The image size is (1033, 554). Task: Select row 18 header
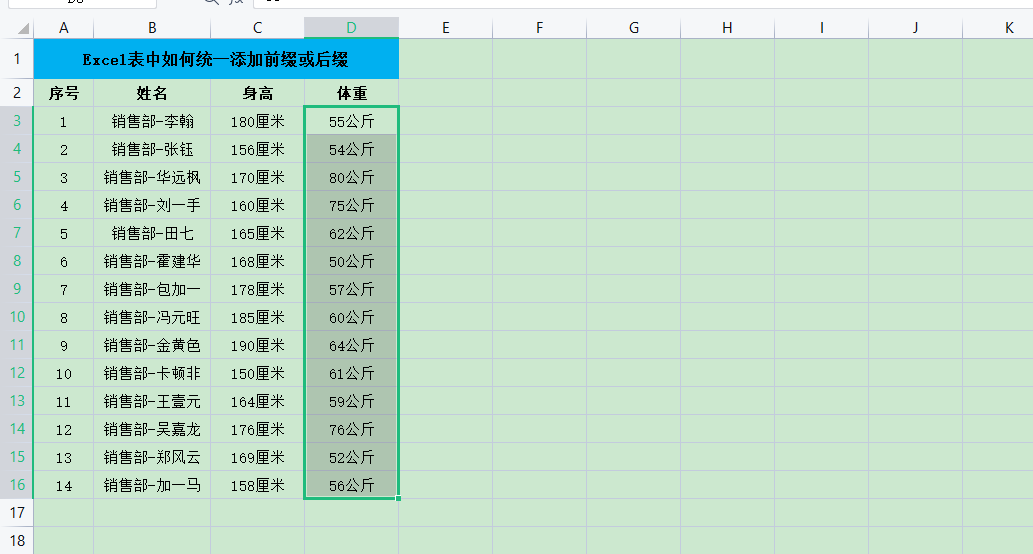pyautogui.click(x=16, y=540)
